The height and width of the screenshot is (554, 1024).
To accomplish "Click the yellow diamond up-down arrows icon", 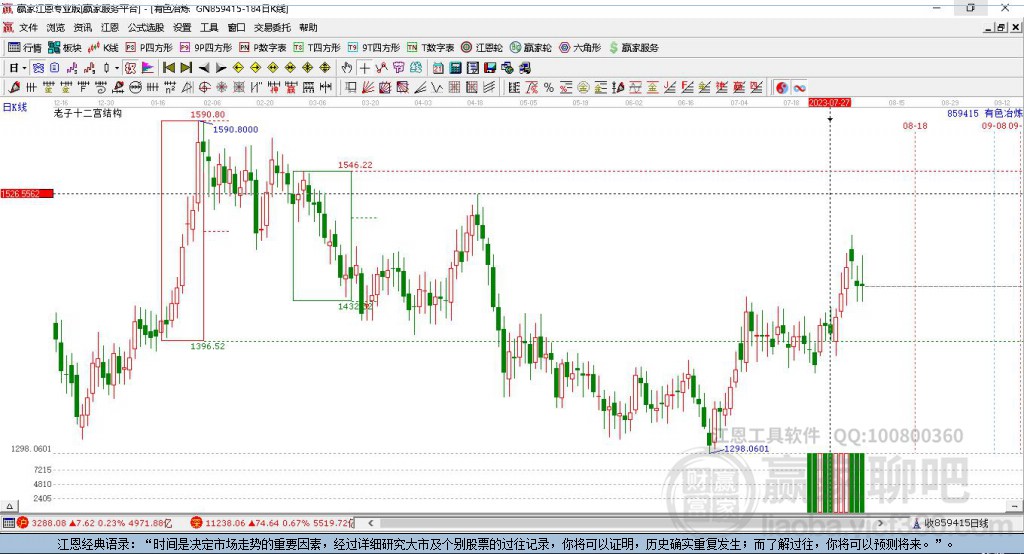I will pos(325,68).
